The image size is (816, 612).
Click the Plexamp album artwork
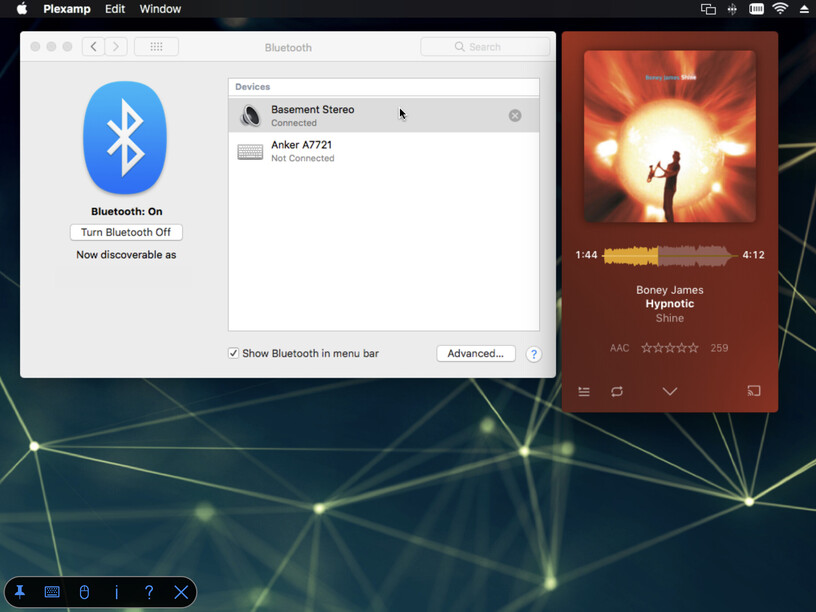tap(670, 136)
